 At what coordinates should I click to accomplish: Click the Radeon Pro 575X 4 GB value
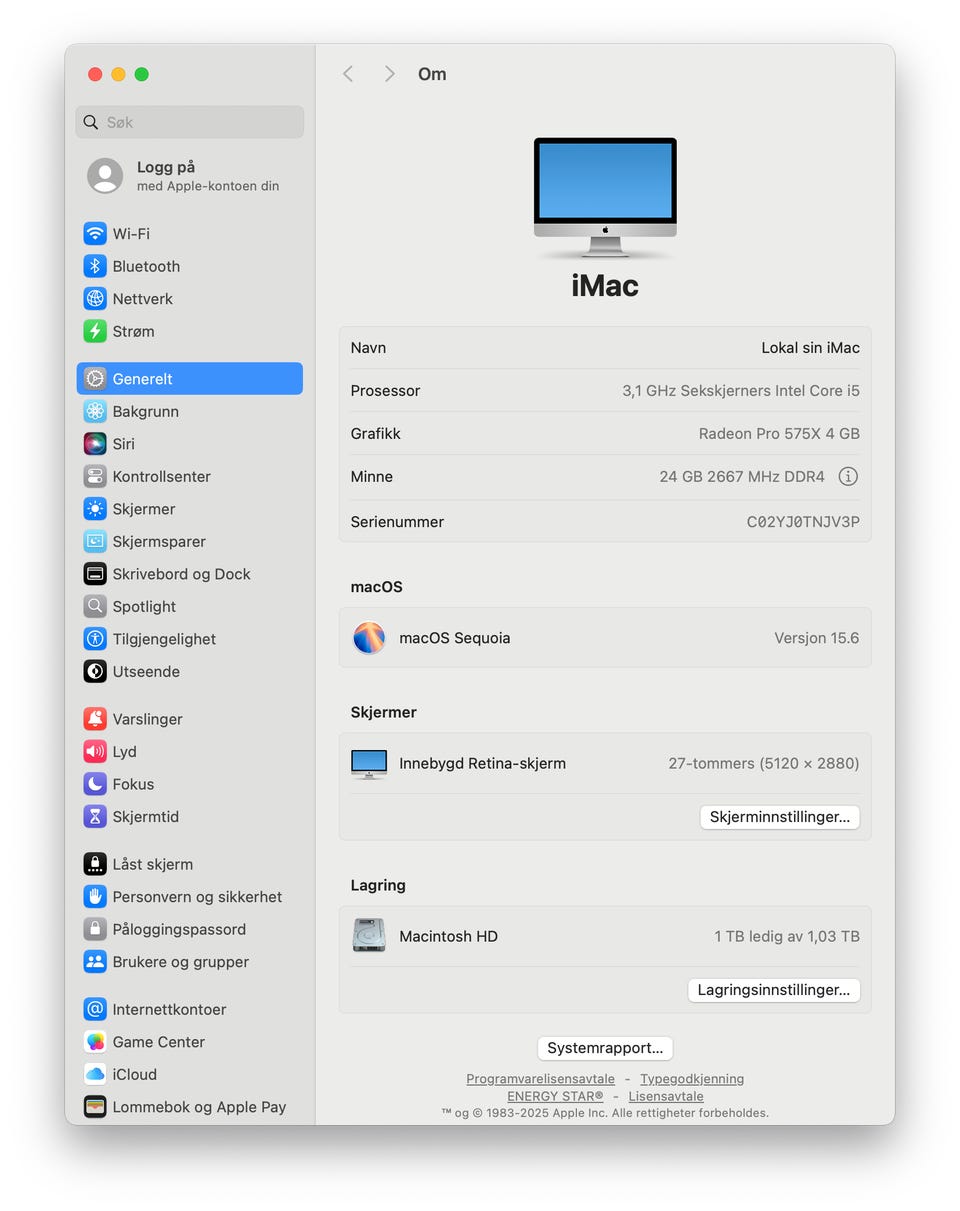point(779,434)
